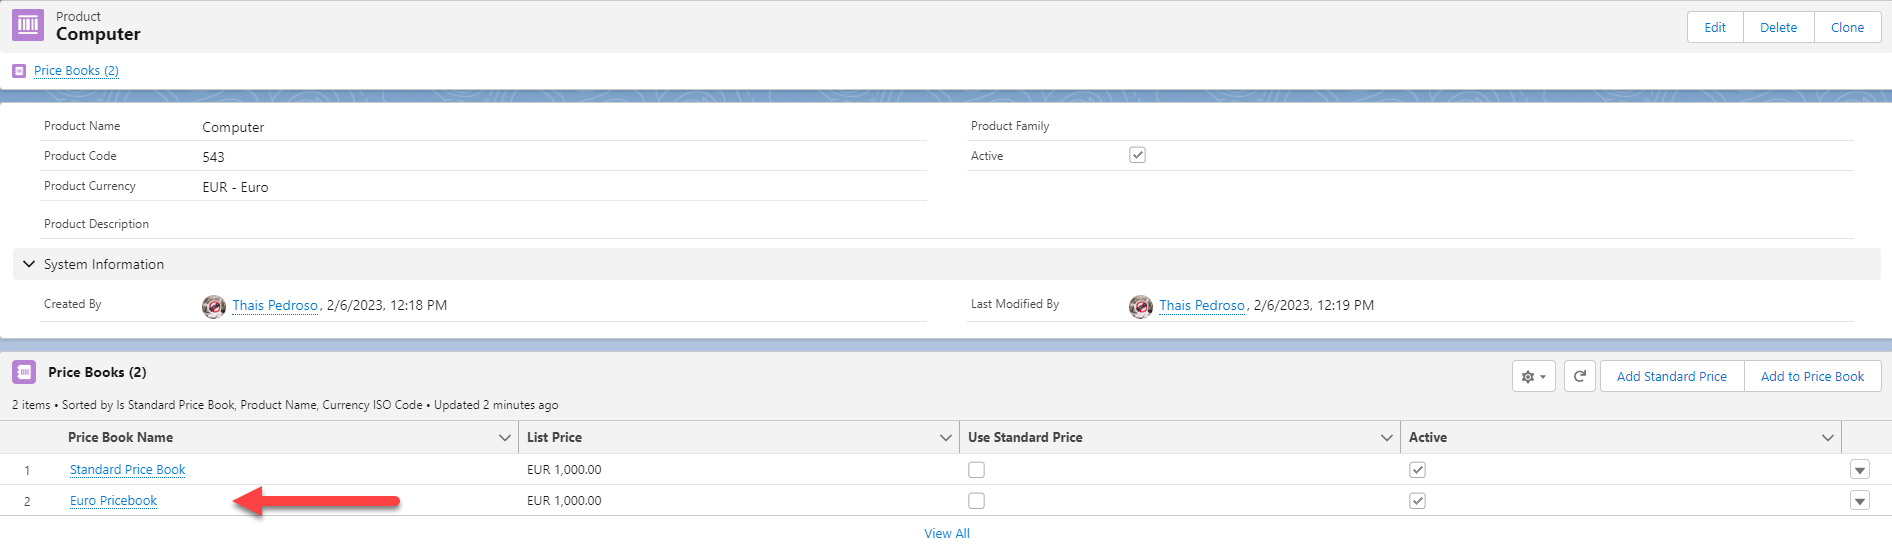Toggle Use Standard Price for Euro Pricebook

click(977, 501)
